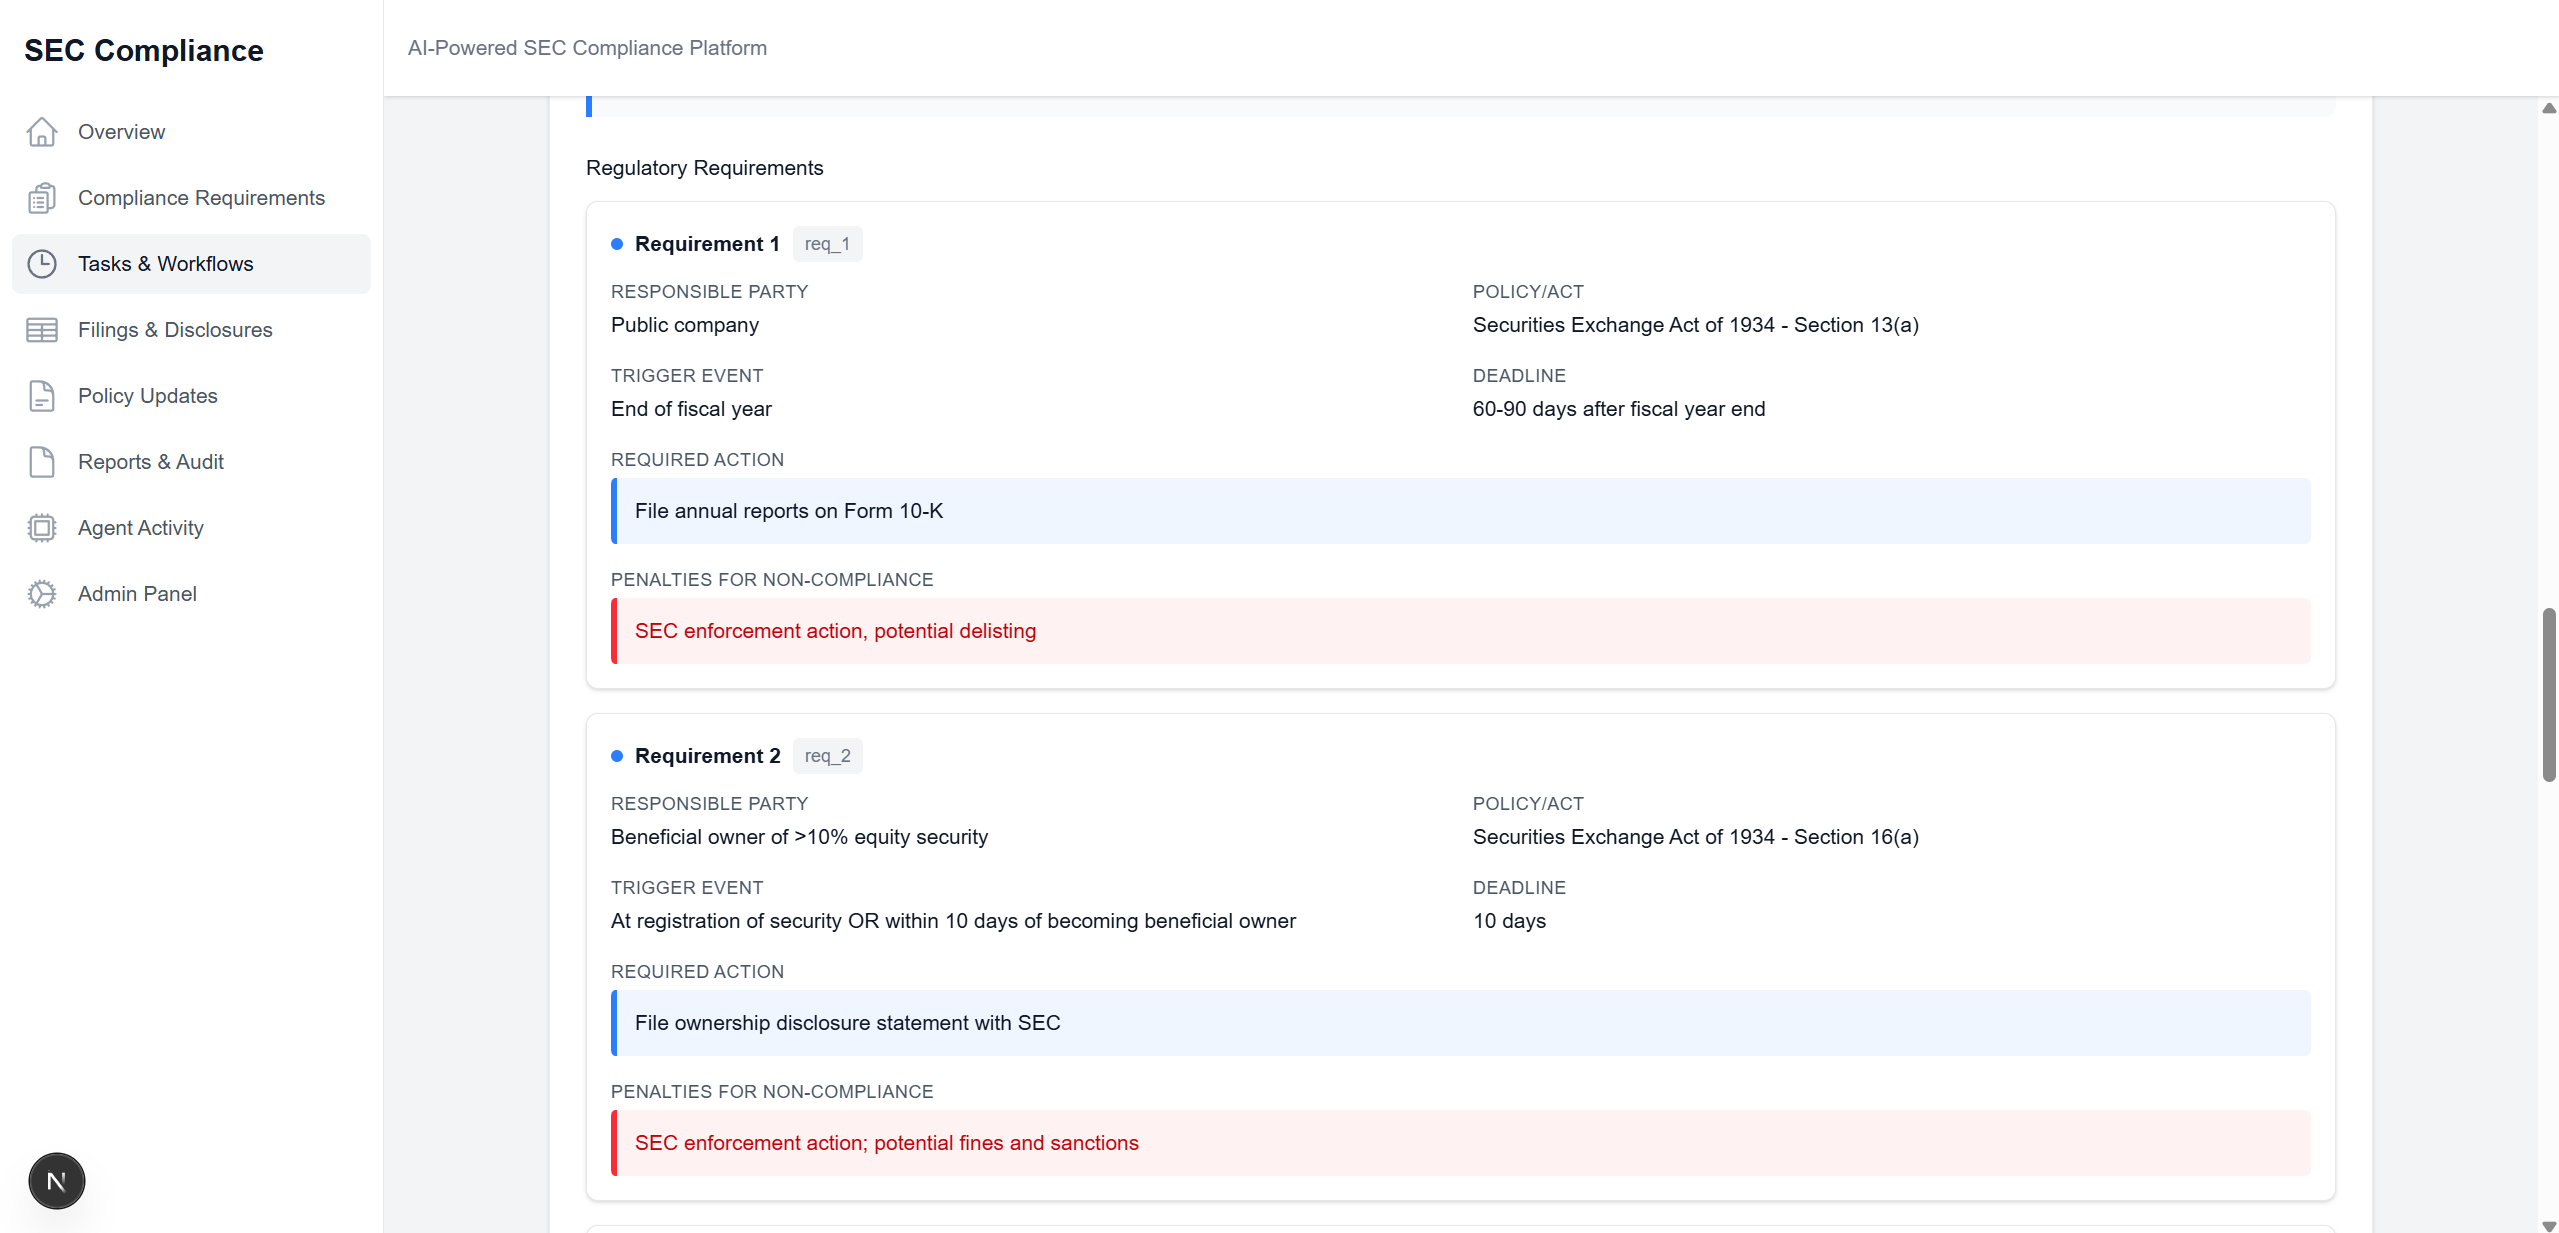
Task: Open the Policy Updates menu item
Action: (x=148, y=396)
